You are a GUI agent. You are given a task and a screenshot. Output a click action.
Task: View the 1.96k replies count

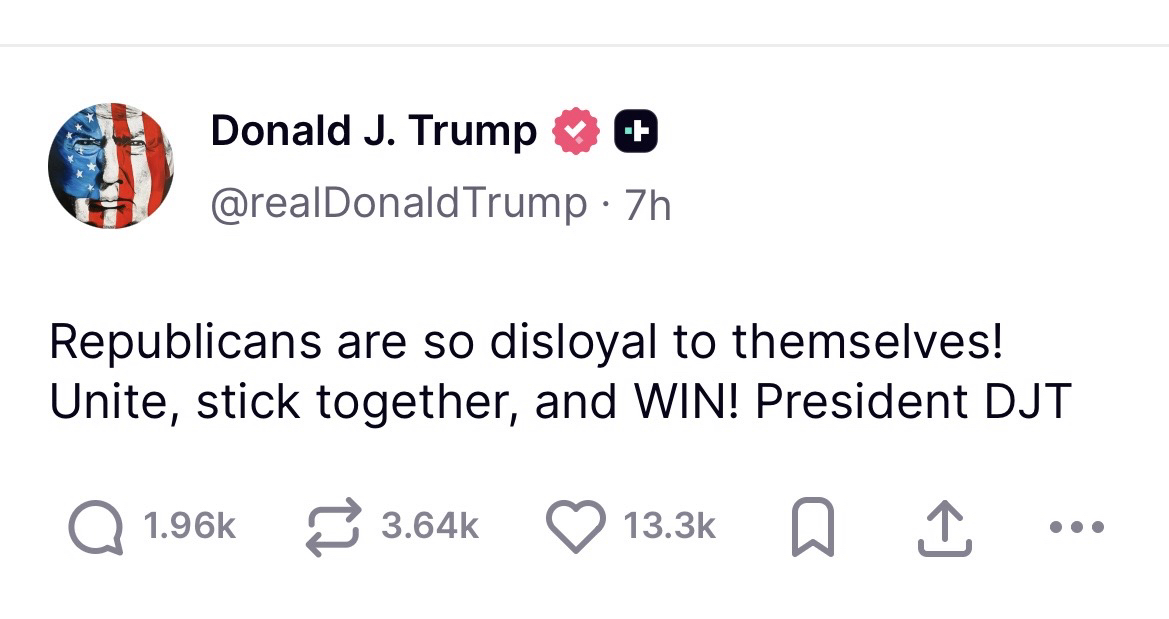coord(189,527)
